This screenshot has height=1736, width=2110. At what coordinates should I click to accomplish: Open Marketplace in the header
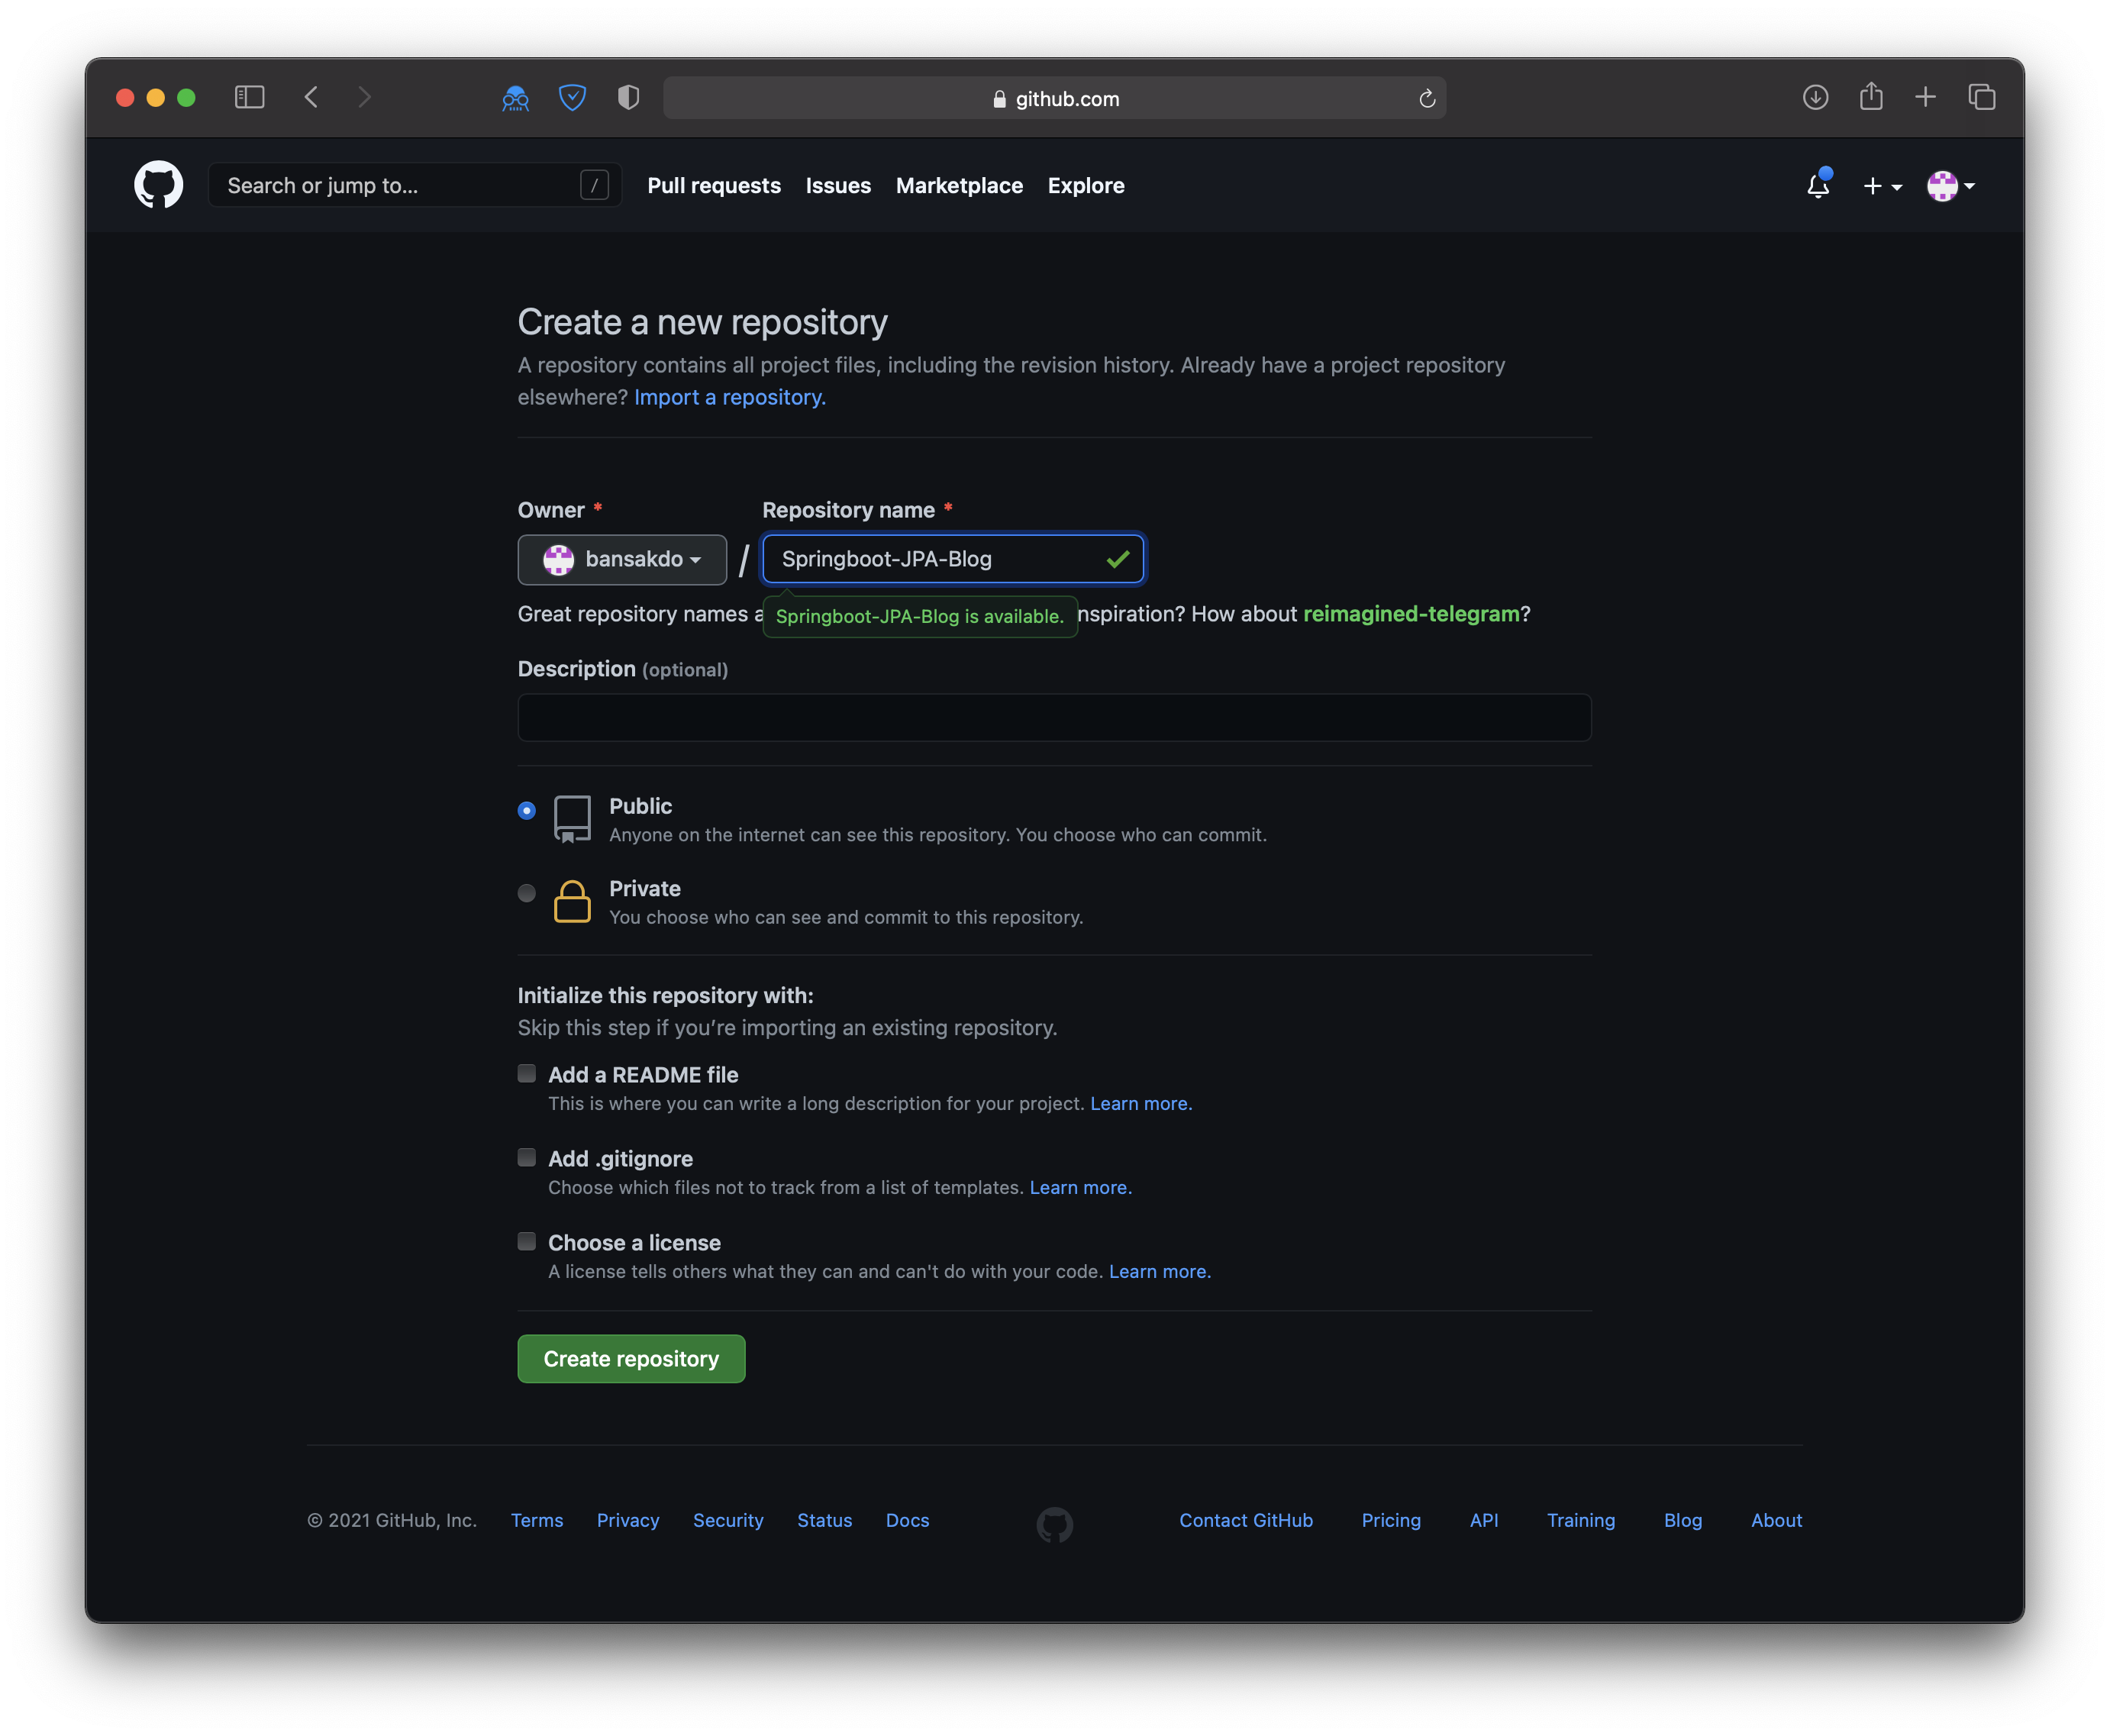click(959, 185)
